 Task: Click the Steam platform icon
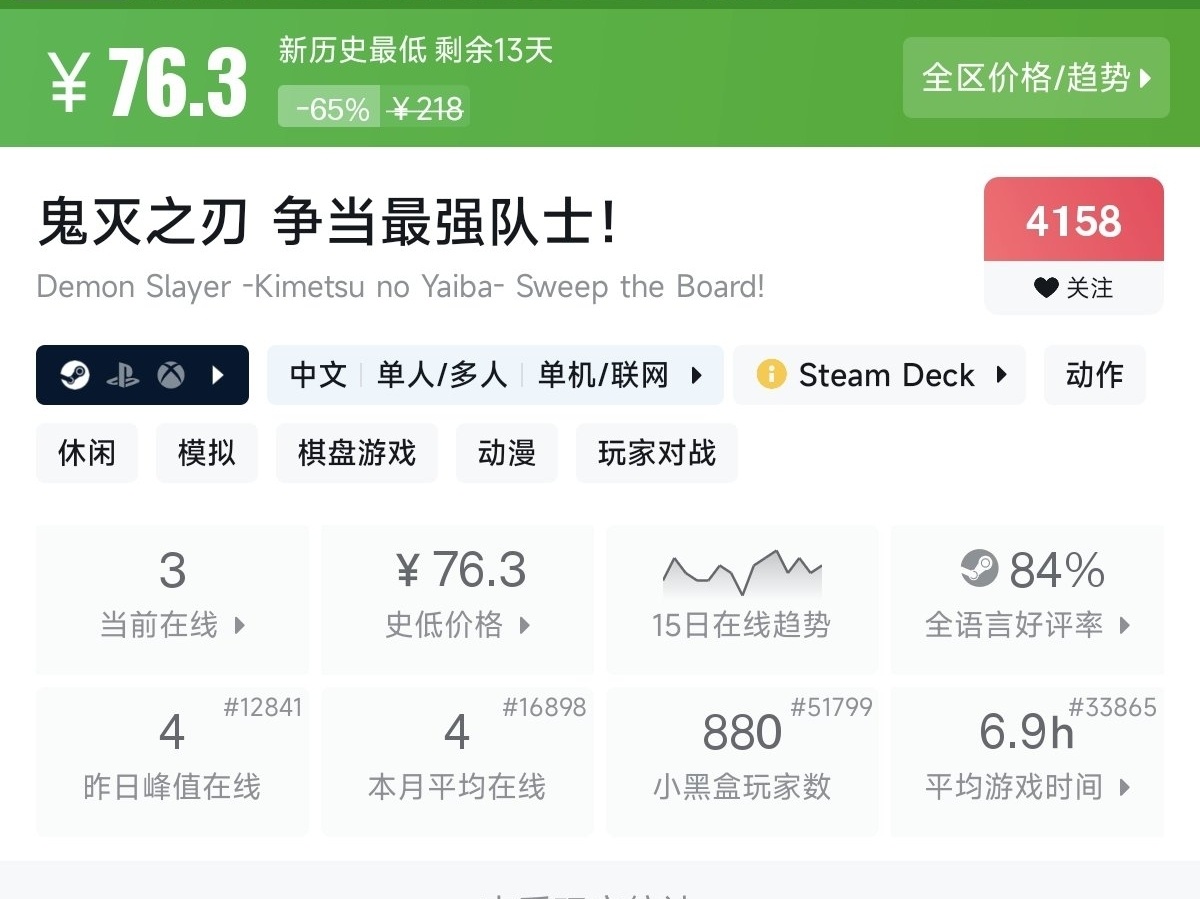[75, 375]
